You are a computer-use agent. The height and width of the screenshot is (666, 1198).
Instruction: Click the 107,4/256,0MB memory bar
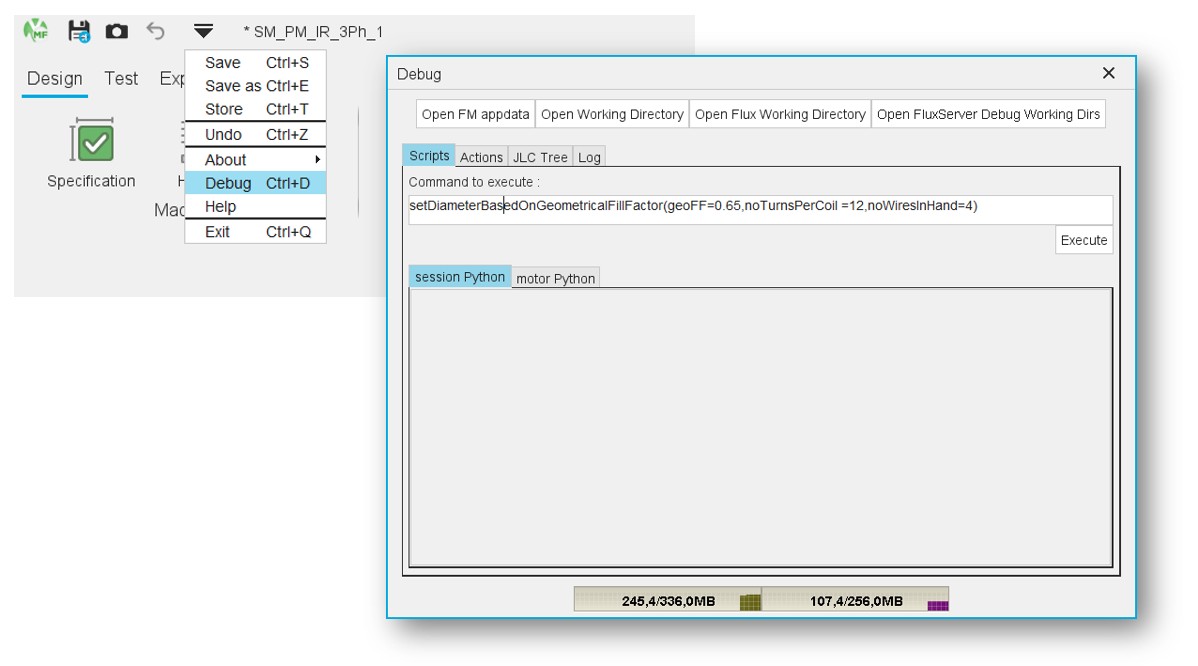coord(856,600)
